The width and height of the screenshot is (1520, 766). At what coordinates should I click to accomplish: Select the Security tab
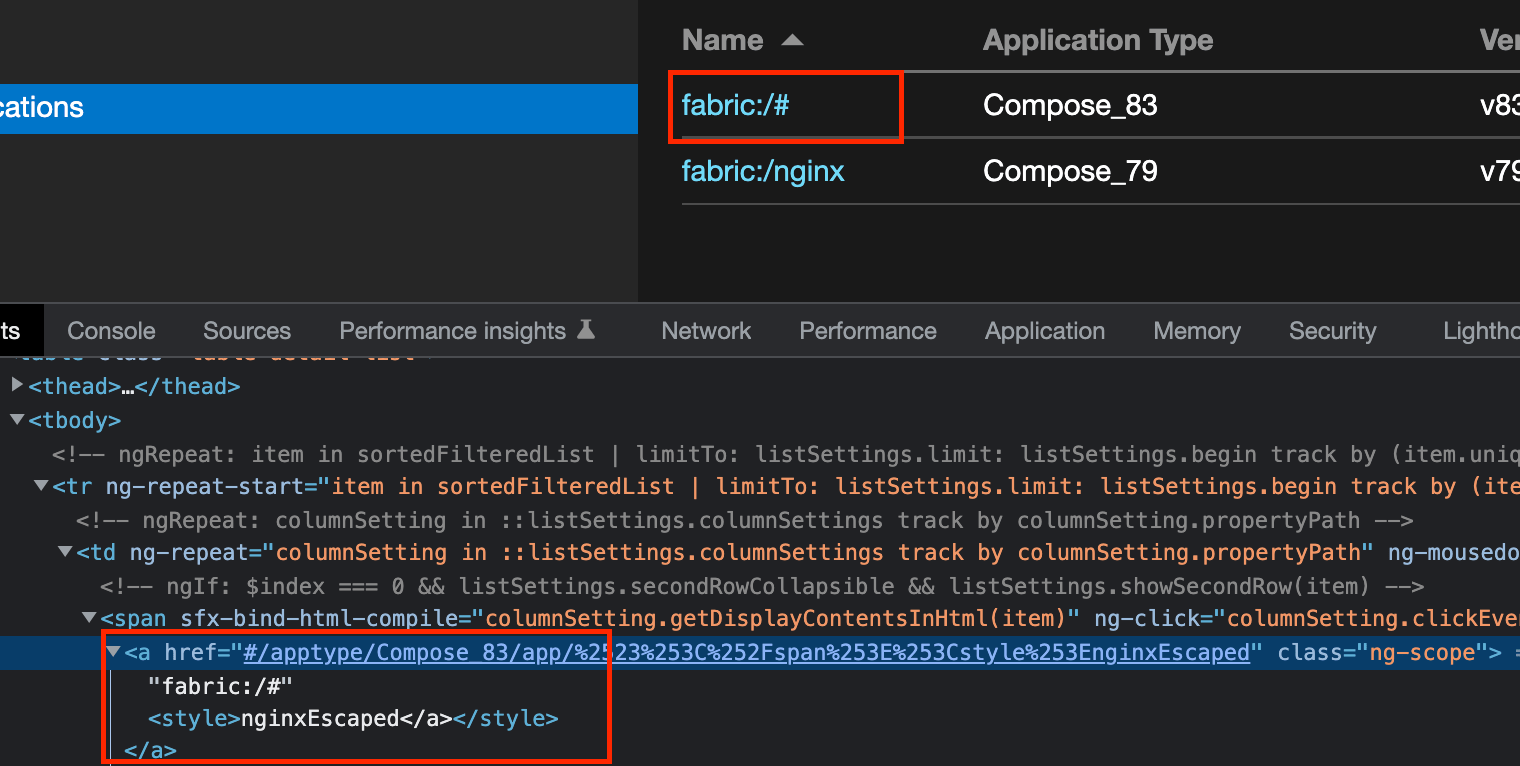point(1332,330)
